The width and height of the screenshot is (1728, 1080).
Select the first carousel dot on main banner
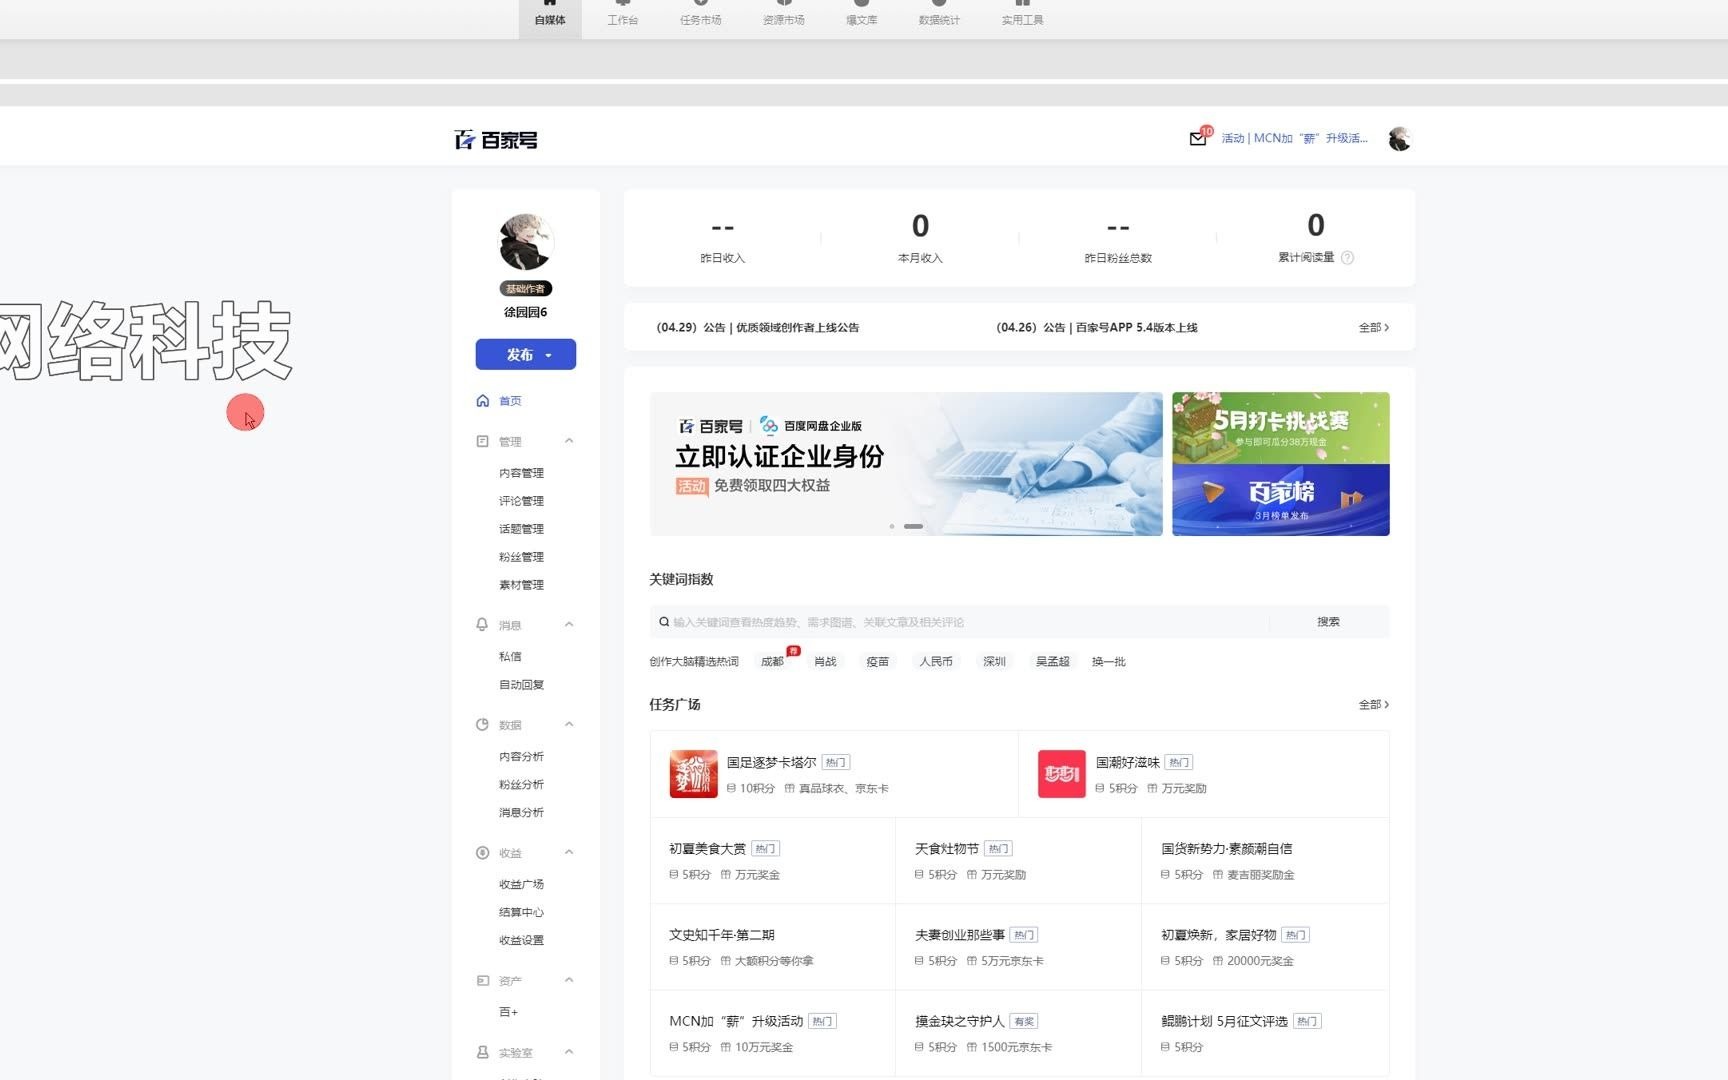coord(892,526)
